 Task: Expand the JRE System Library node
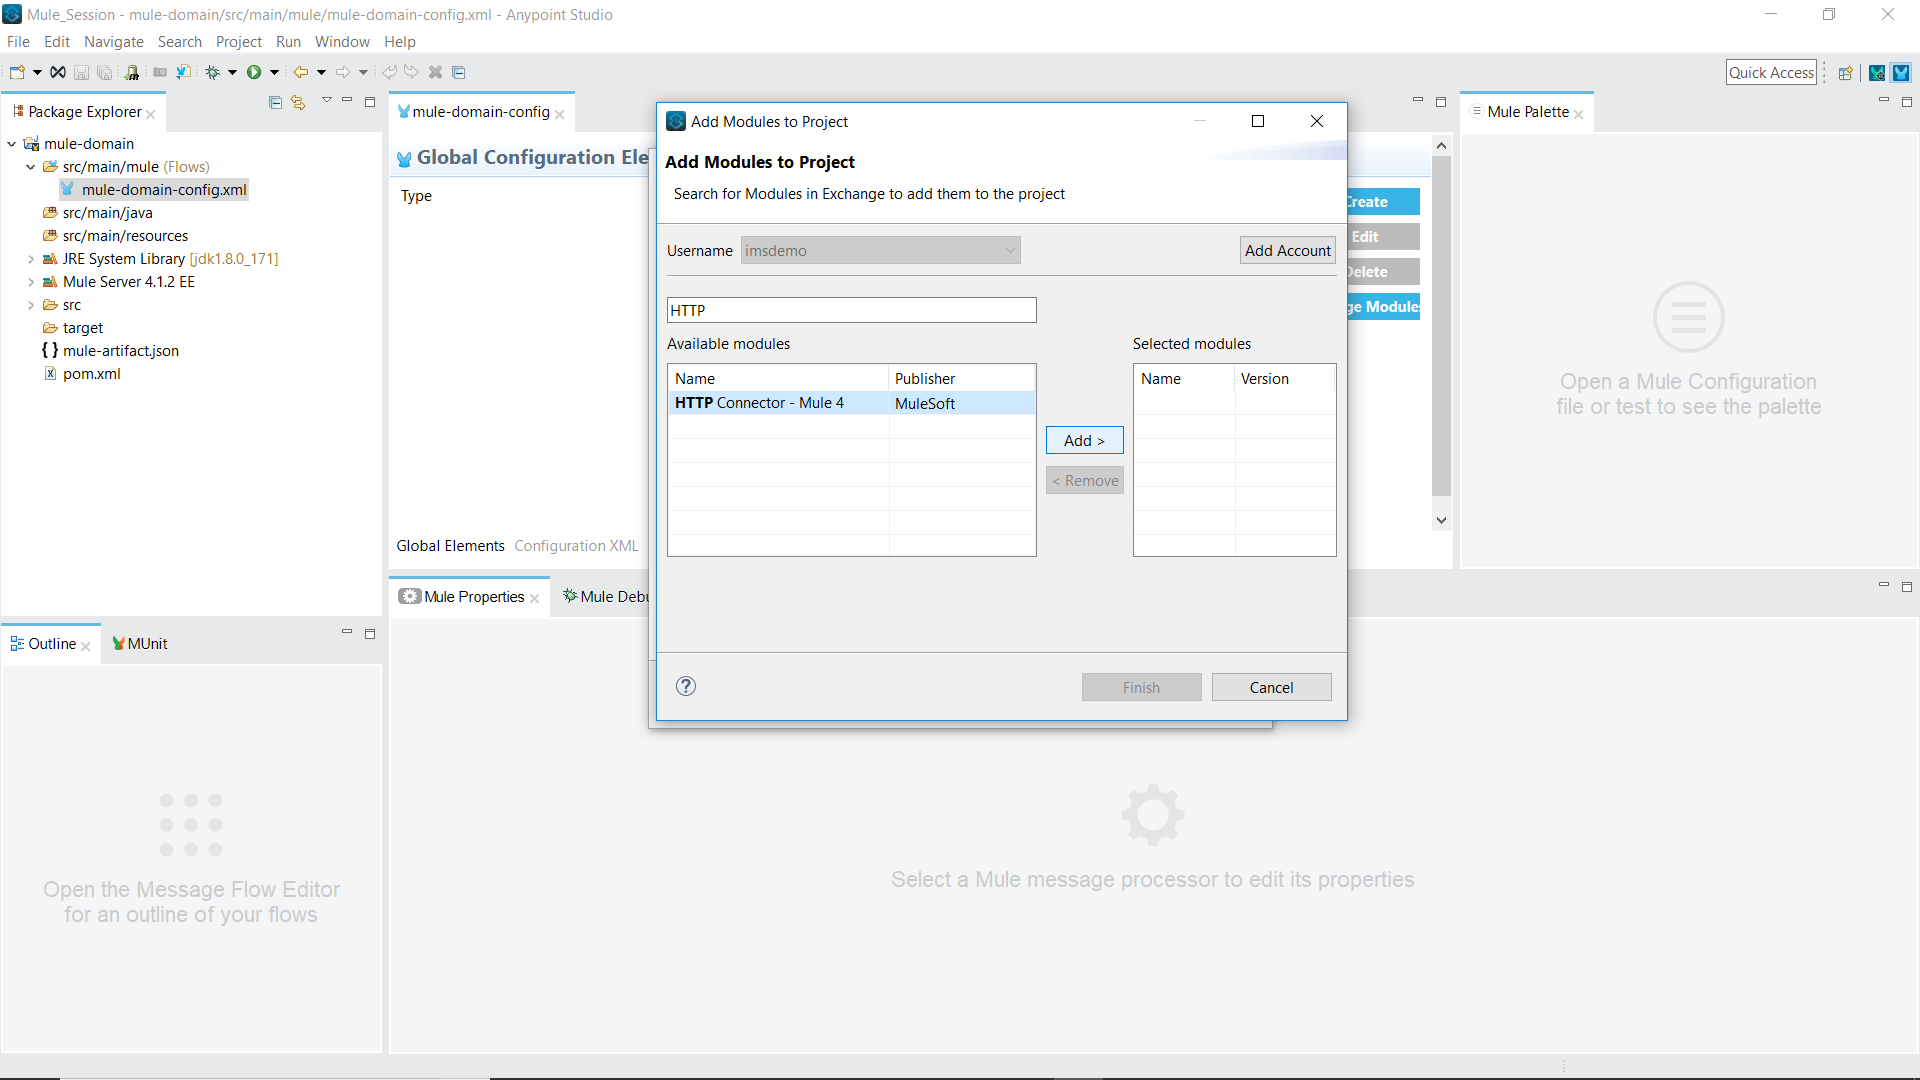[x=31, y=259]
